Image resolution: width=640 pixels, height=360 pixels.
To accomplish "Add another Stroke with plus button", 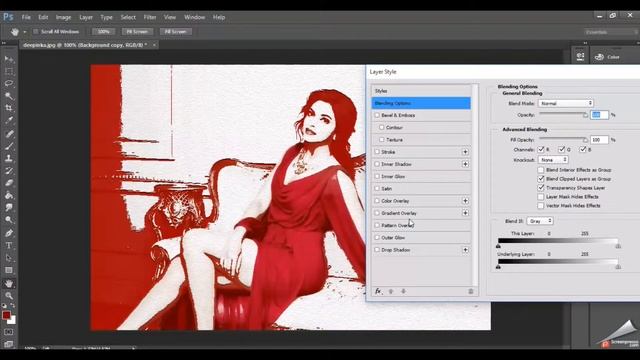I will 465,152.
